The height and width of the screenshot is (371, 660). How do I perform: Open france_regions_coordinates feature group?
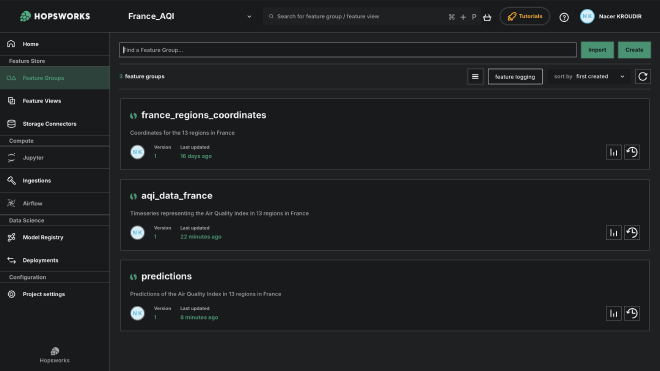pyautogui.click(x=204, y=115)
